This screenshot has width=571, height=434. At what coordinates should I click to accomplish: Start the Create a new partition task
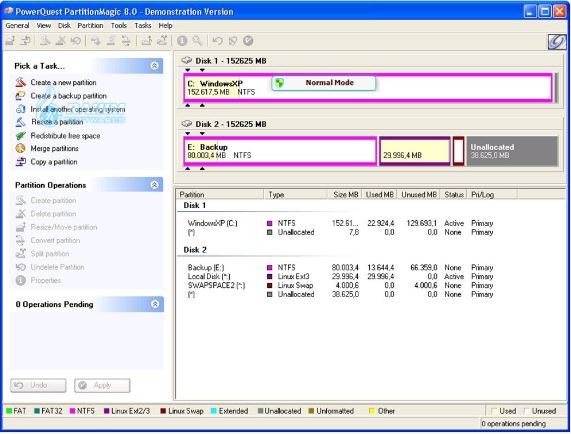coord(63,83)
